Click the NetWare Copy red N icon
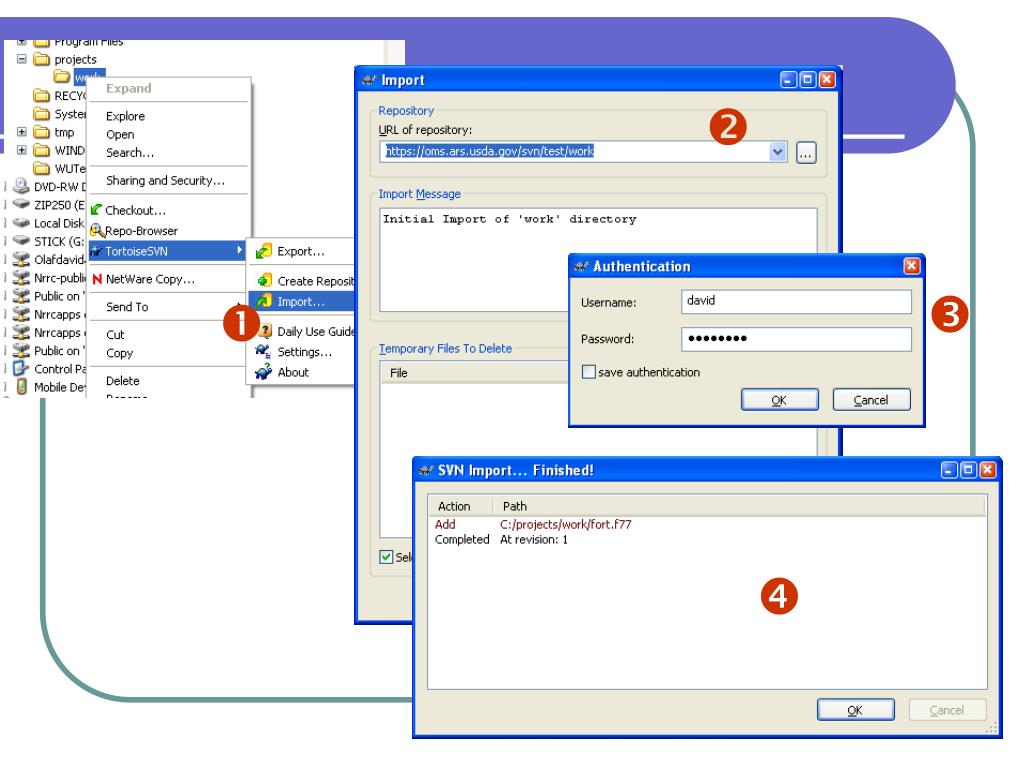1024x768 pixels. click(x=97, y=279)
